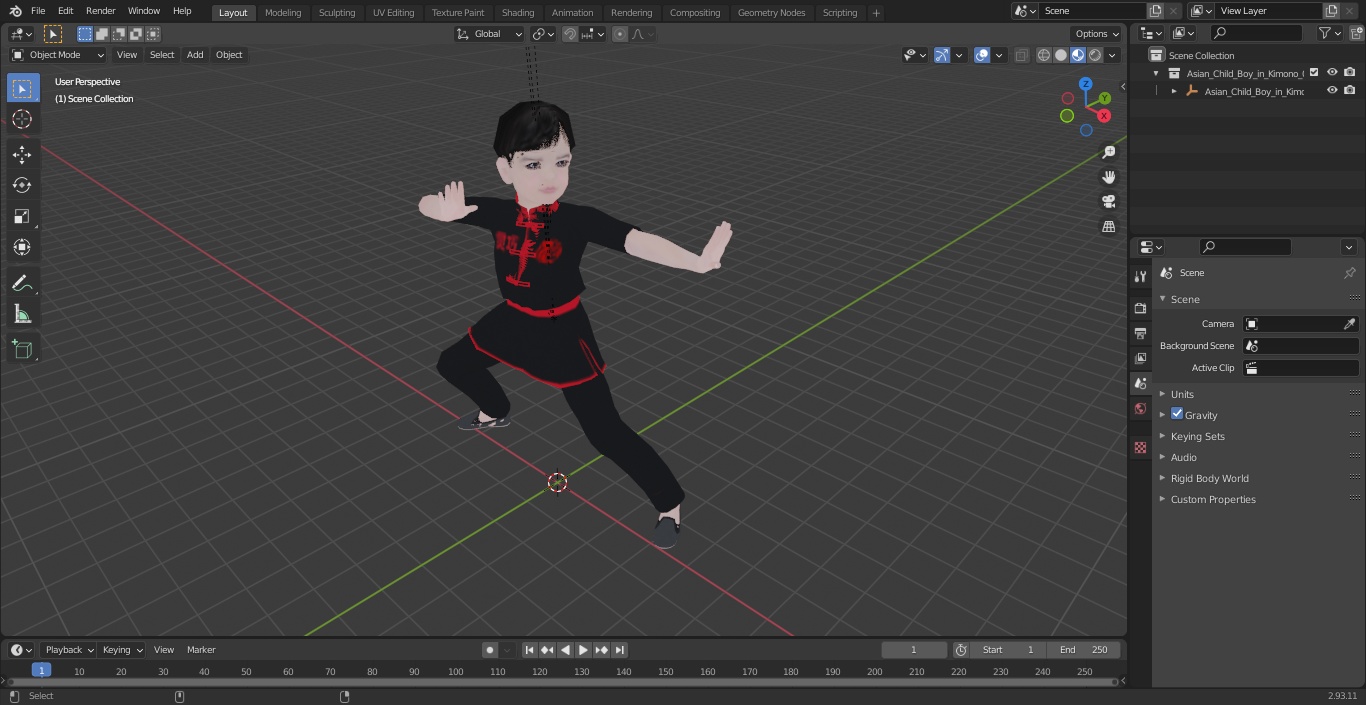Open the Outliner filter dropdown
Image resolution: width=1366 pixels, height=705 pixels.
(x=1329, y=33)
